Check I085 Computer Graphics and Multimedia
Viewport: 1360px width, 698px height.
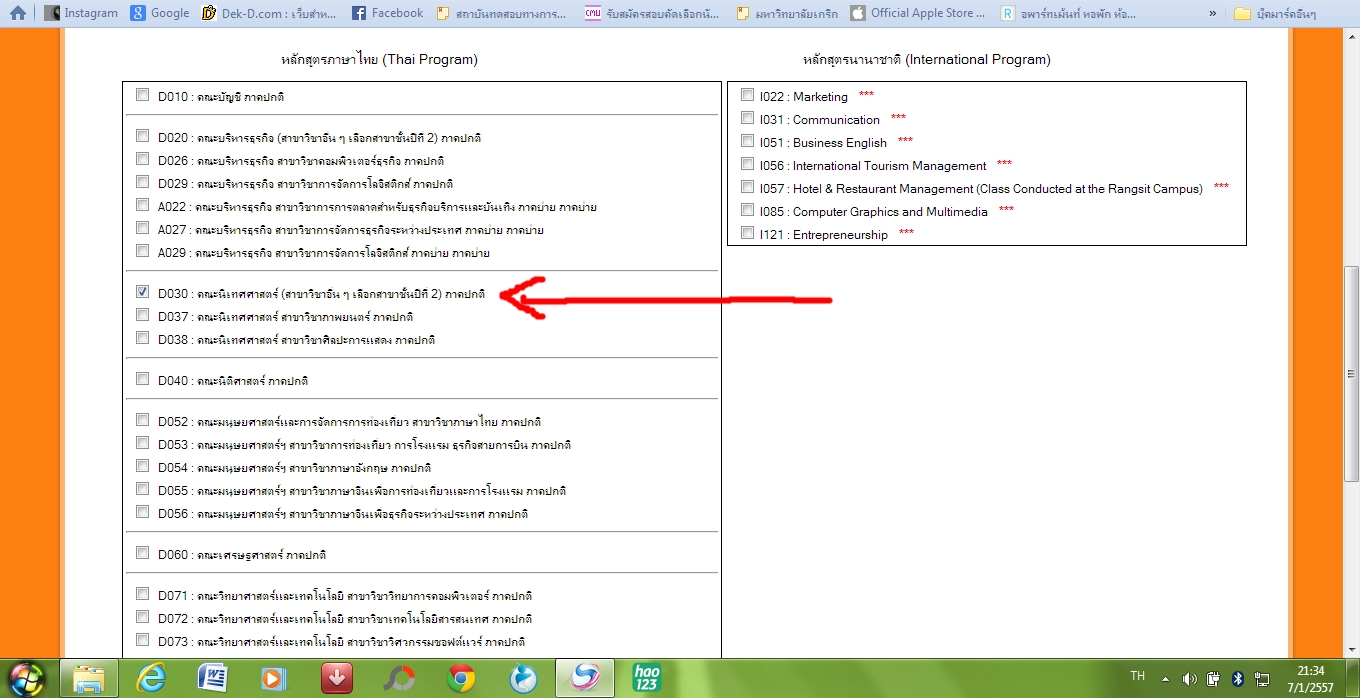tap(747, 210)
